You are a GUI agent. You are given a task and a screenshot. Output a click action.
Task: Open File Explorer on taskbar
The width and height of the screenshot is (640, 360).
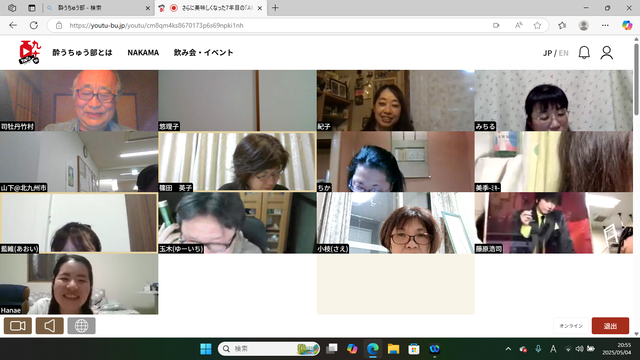(x=393, y=349)
